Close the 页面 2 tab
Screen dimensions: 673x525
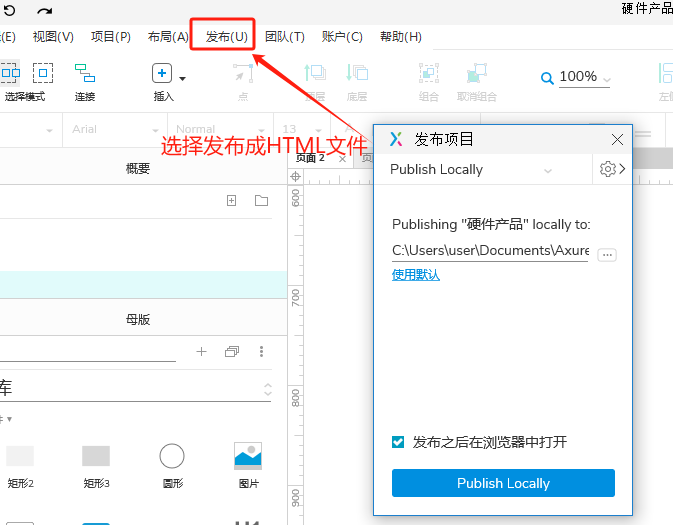[342, 159]
